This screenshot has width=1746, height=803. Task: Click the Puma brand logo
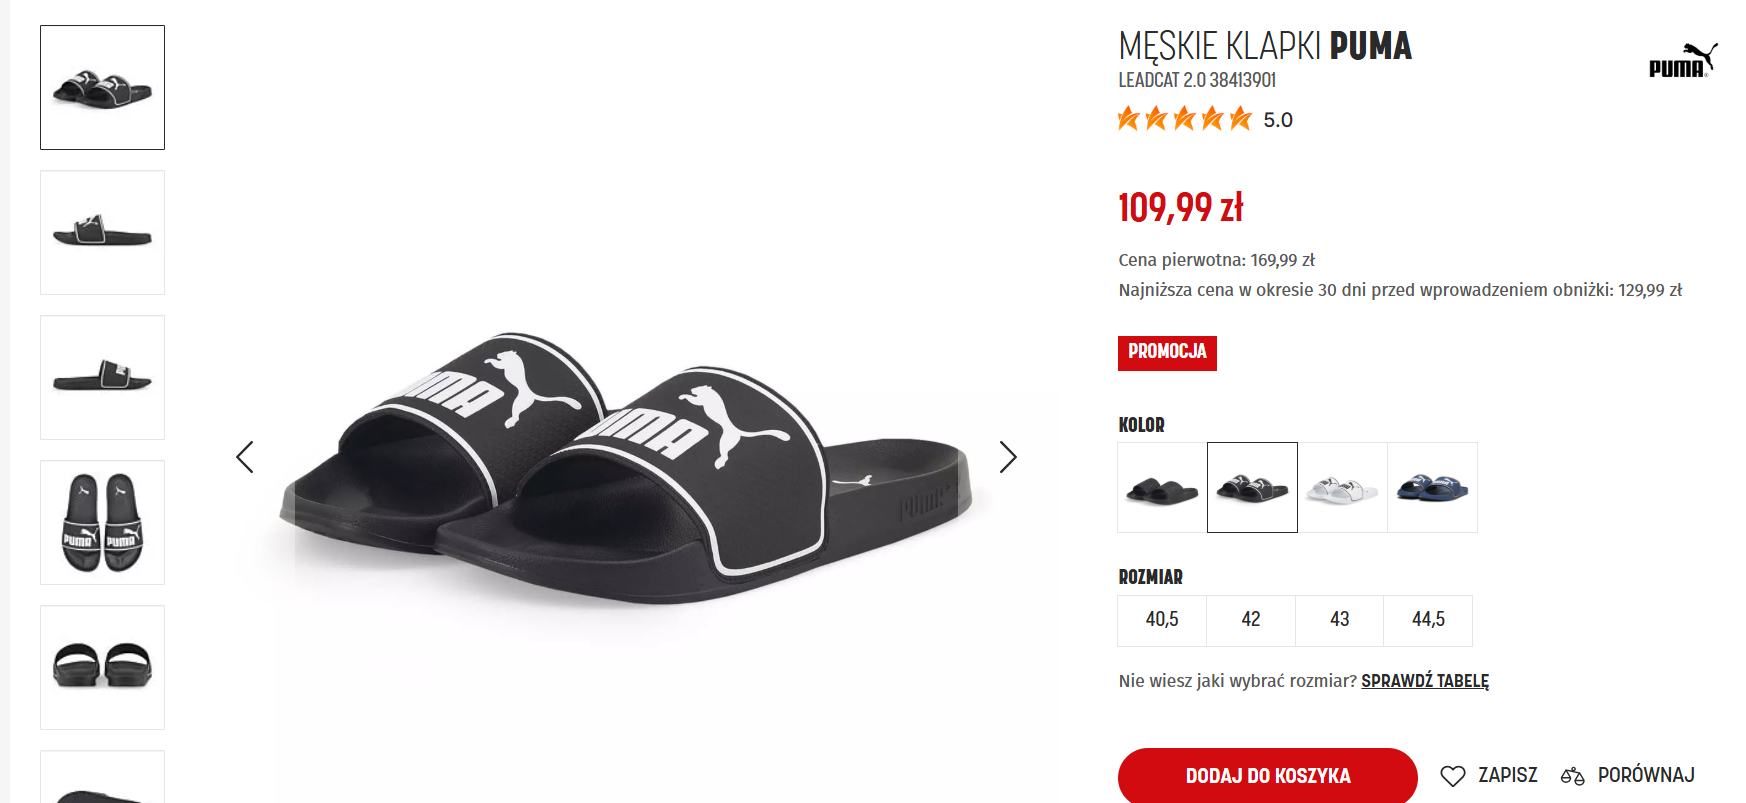click(x=1682, y=60)
